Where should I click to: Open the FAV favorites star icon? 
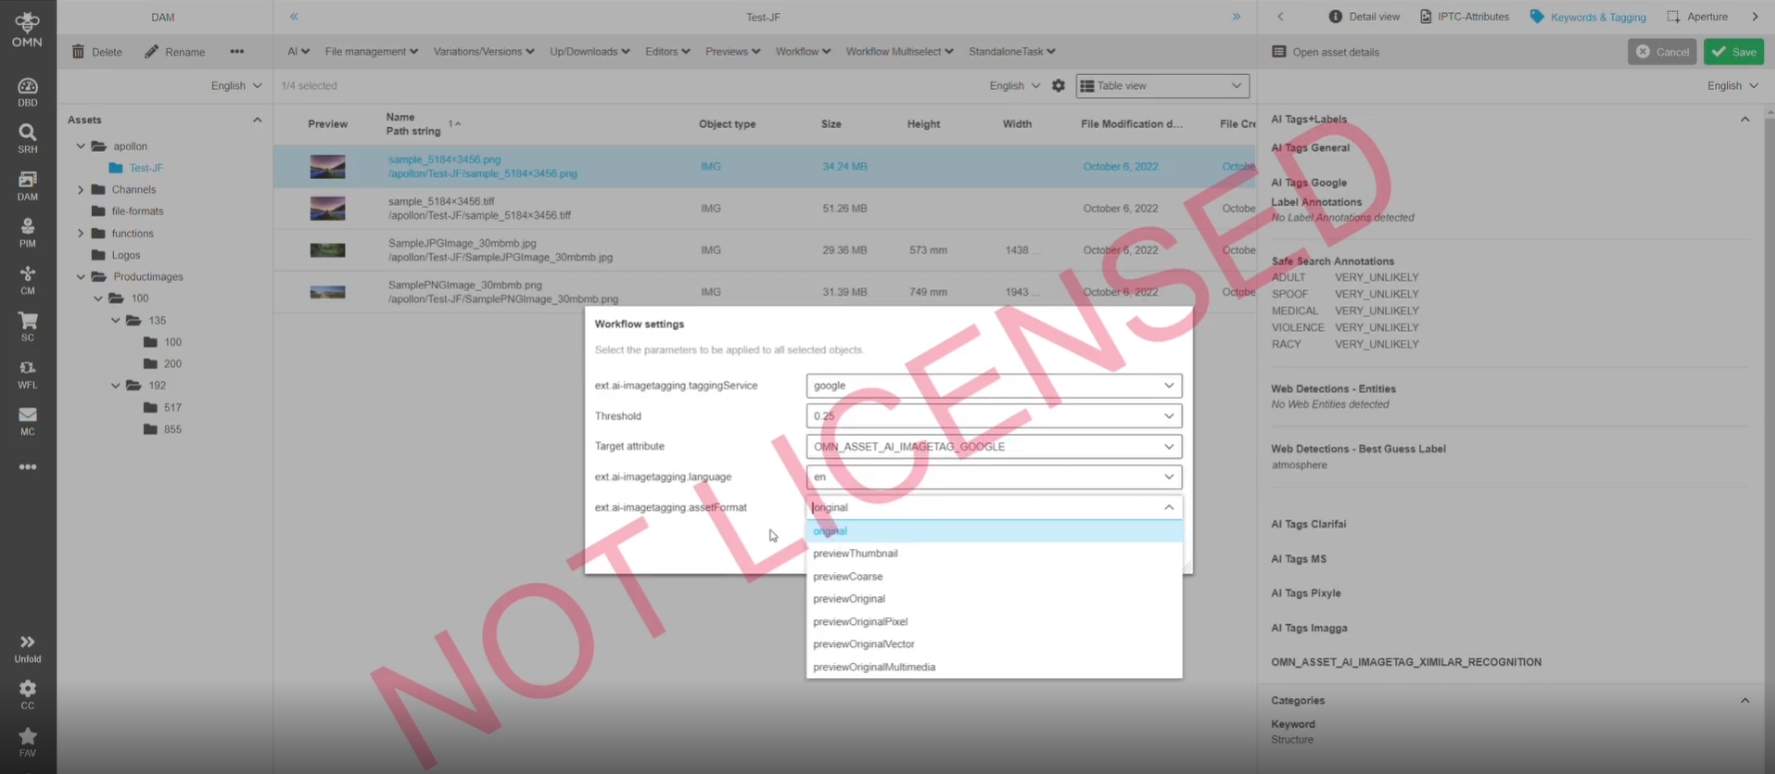[x=27, y=741]
